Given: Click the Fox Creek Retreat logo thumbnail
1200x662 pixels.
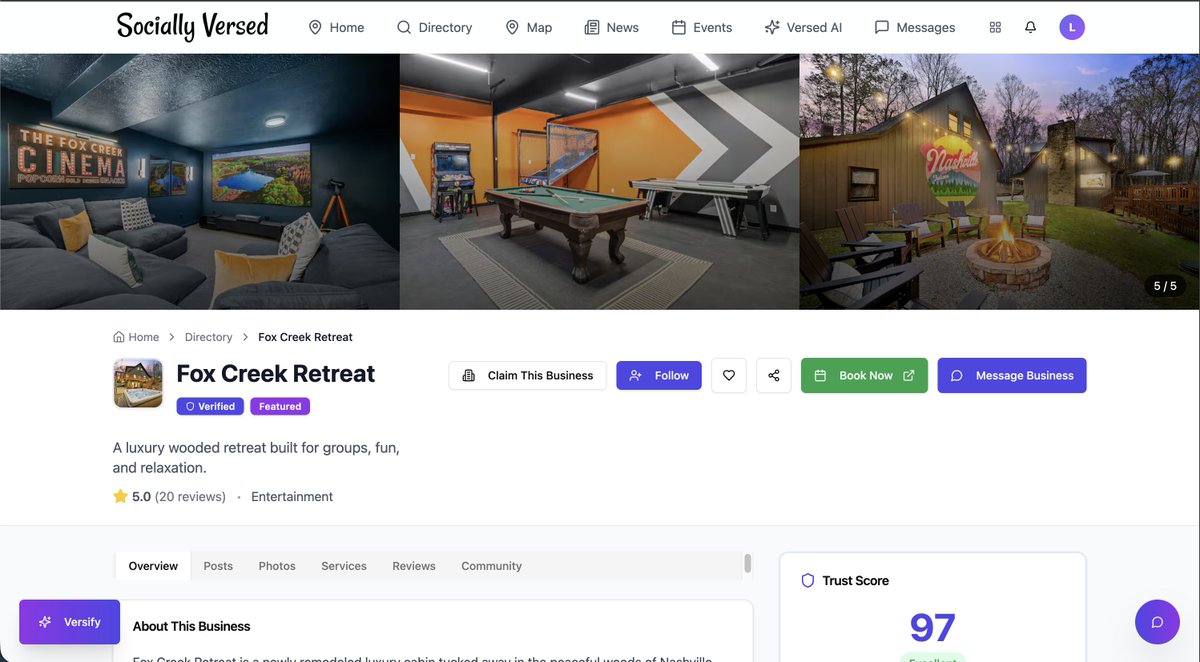Looking at the screenshot, I should 138,383.
